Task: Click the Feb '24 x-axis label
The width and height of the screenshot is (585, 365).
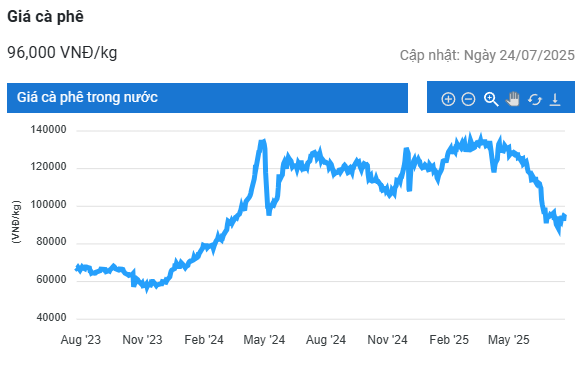Action: 204,340
